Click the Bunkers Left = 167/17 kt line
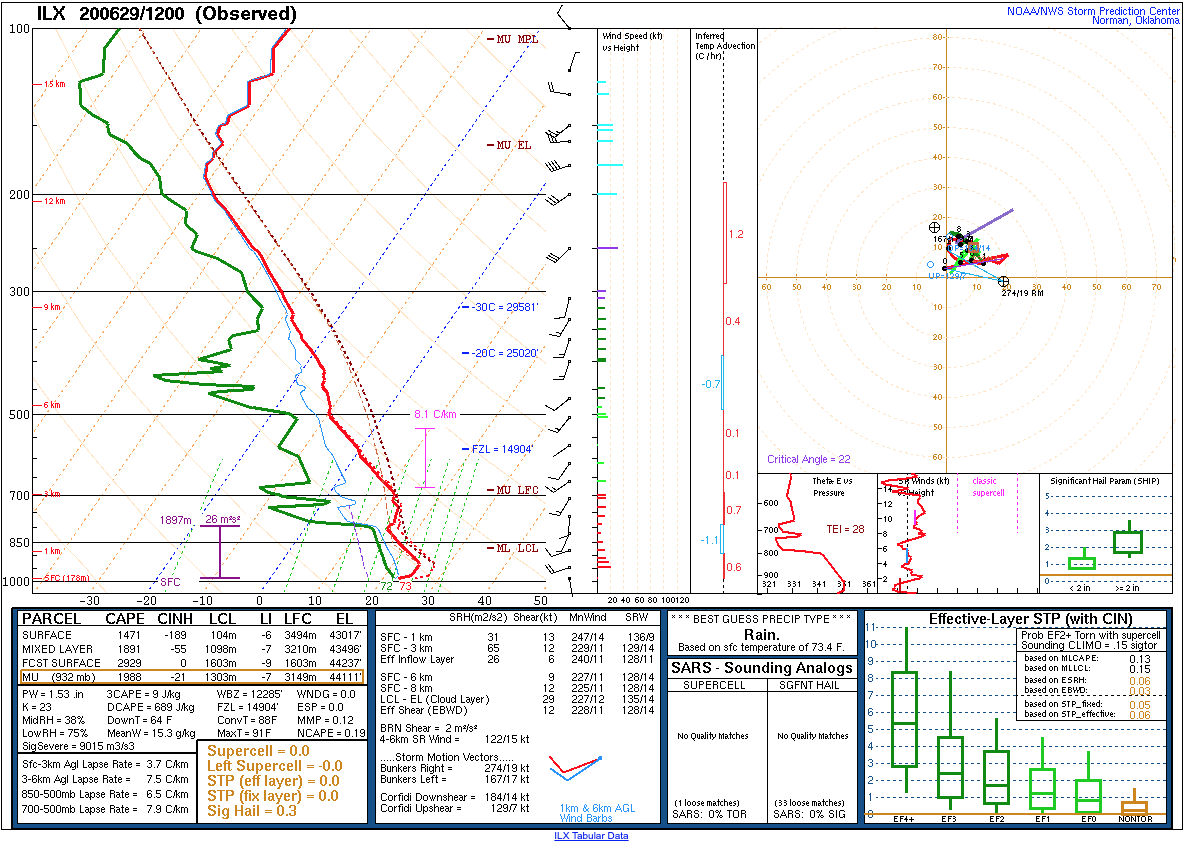This screenshot has height=853, width=1195. point(455,779)
